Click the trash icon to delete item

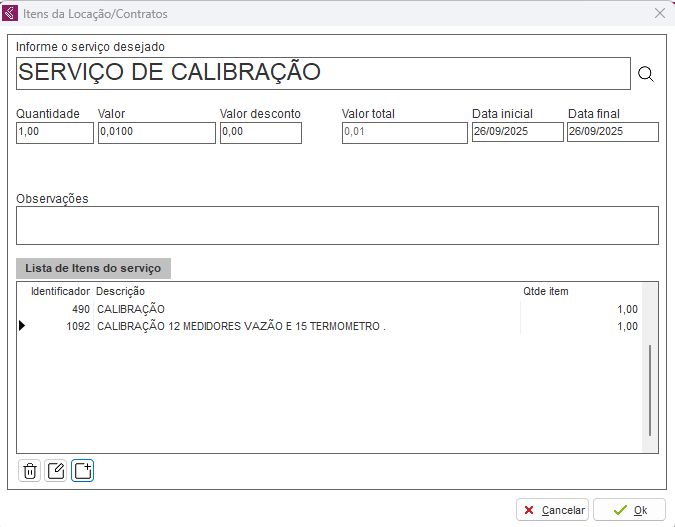coord(30,471)
